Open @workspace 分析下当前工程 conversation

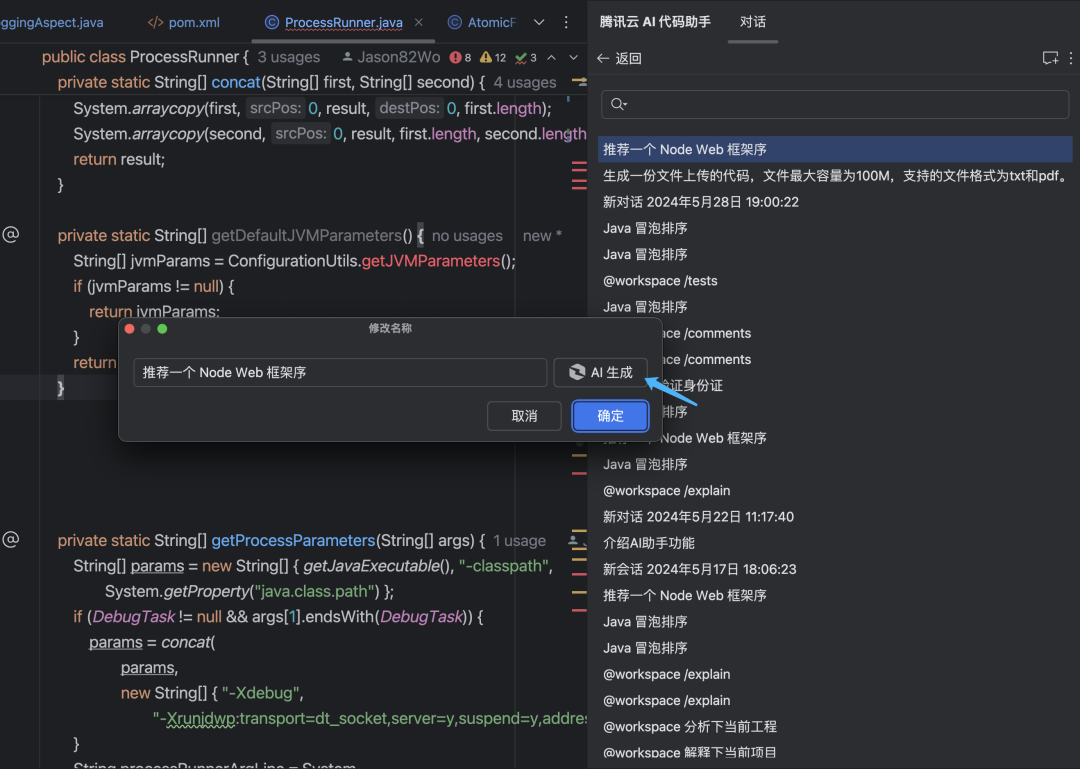coord(689,726)
